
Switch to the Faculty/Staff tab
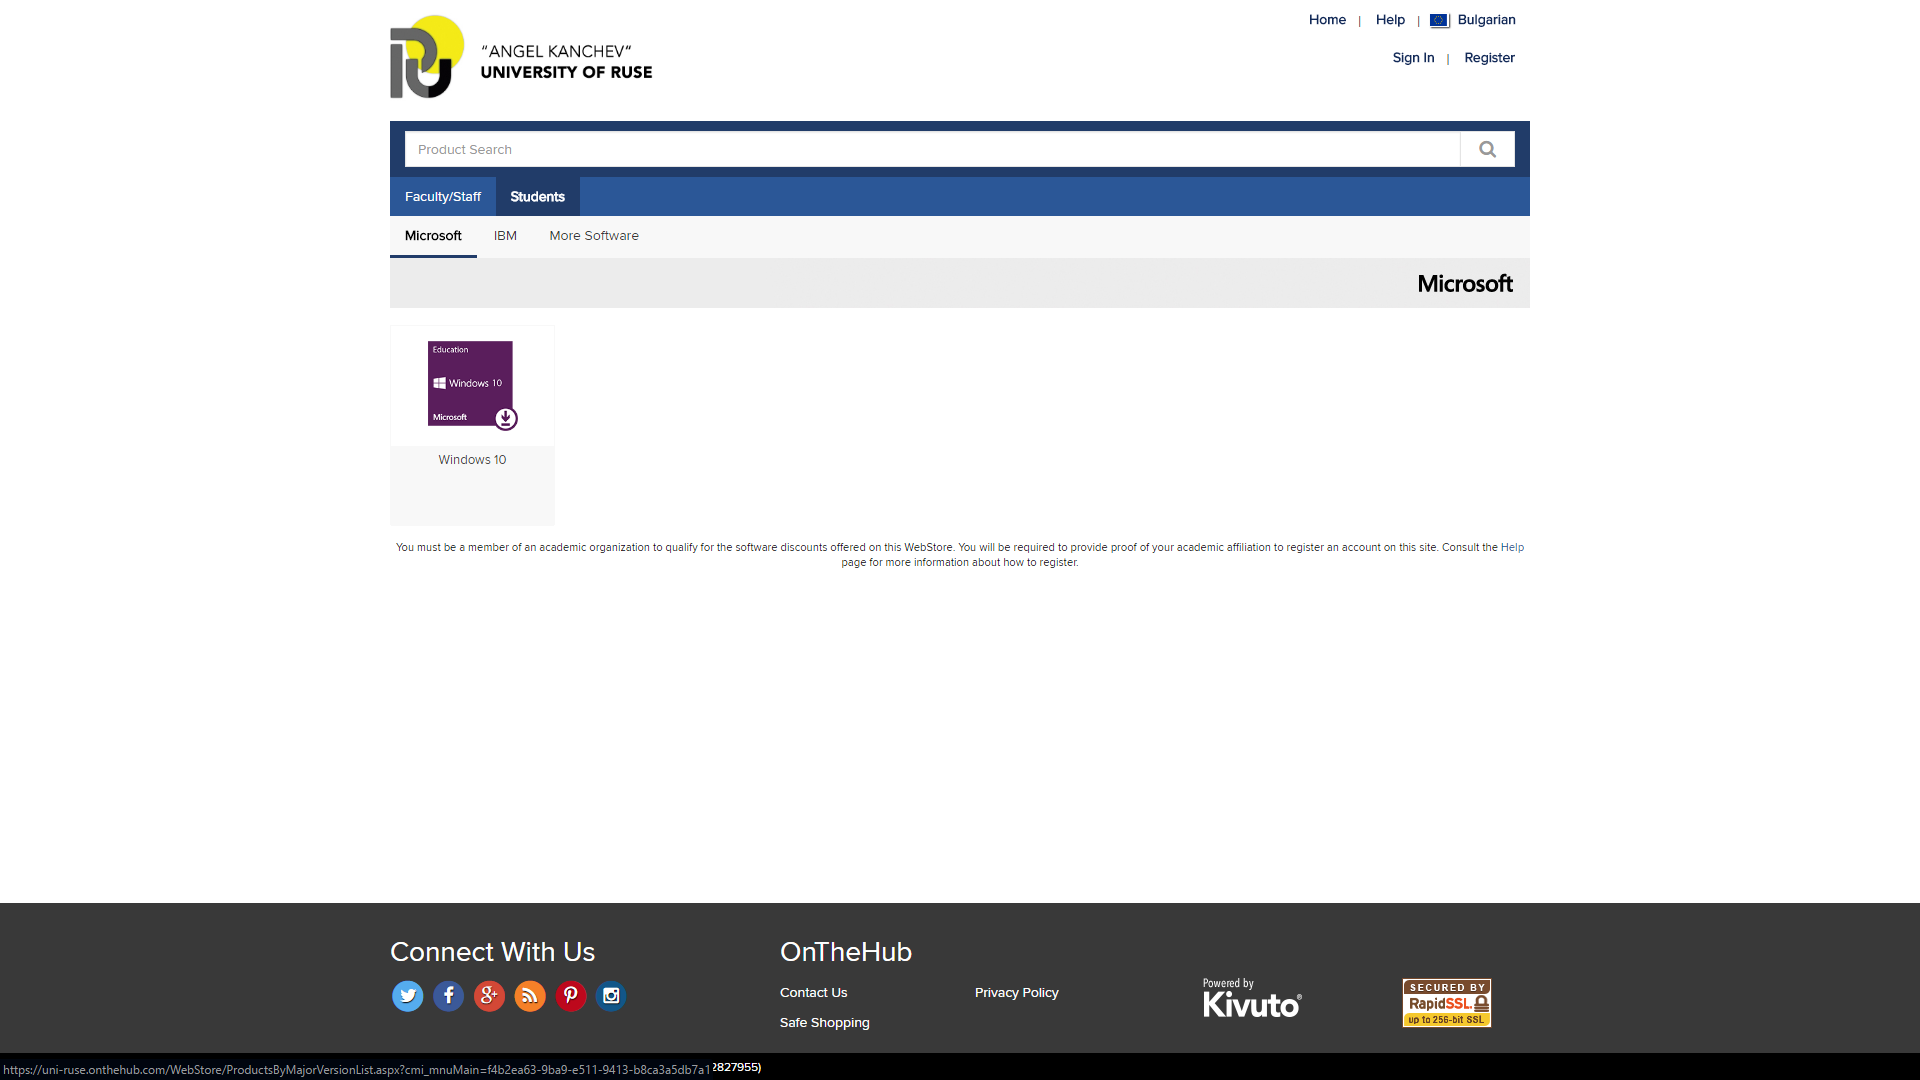(x=443, y=197)
